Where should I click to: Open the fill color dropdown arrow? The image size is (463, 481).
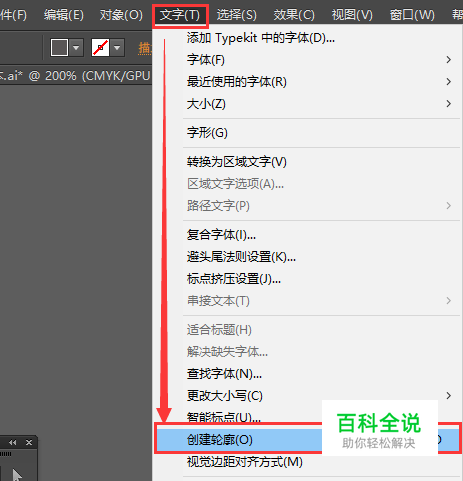(x=76, y=48)
